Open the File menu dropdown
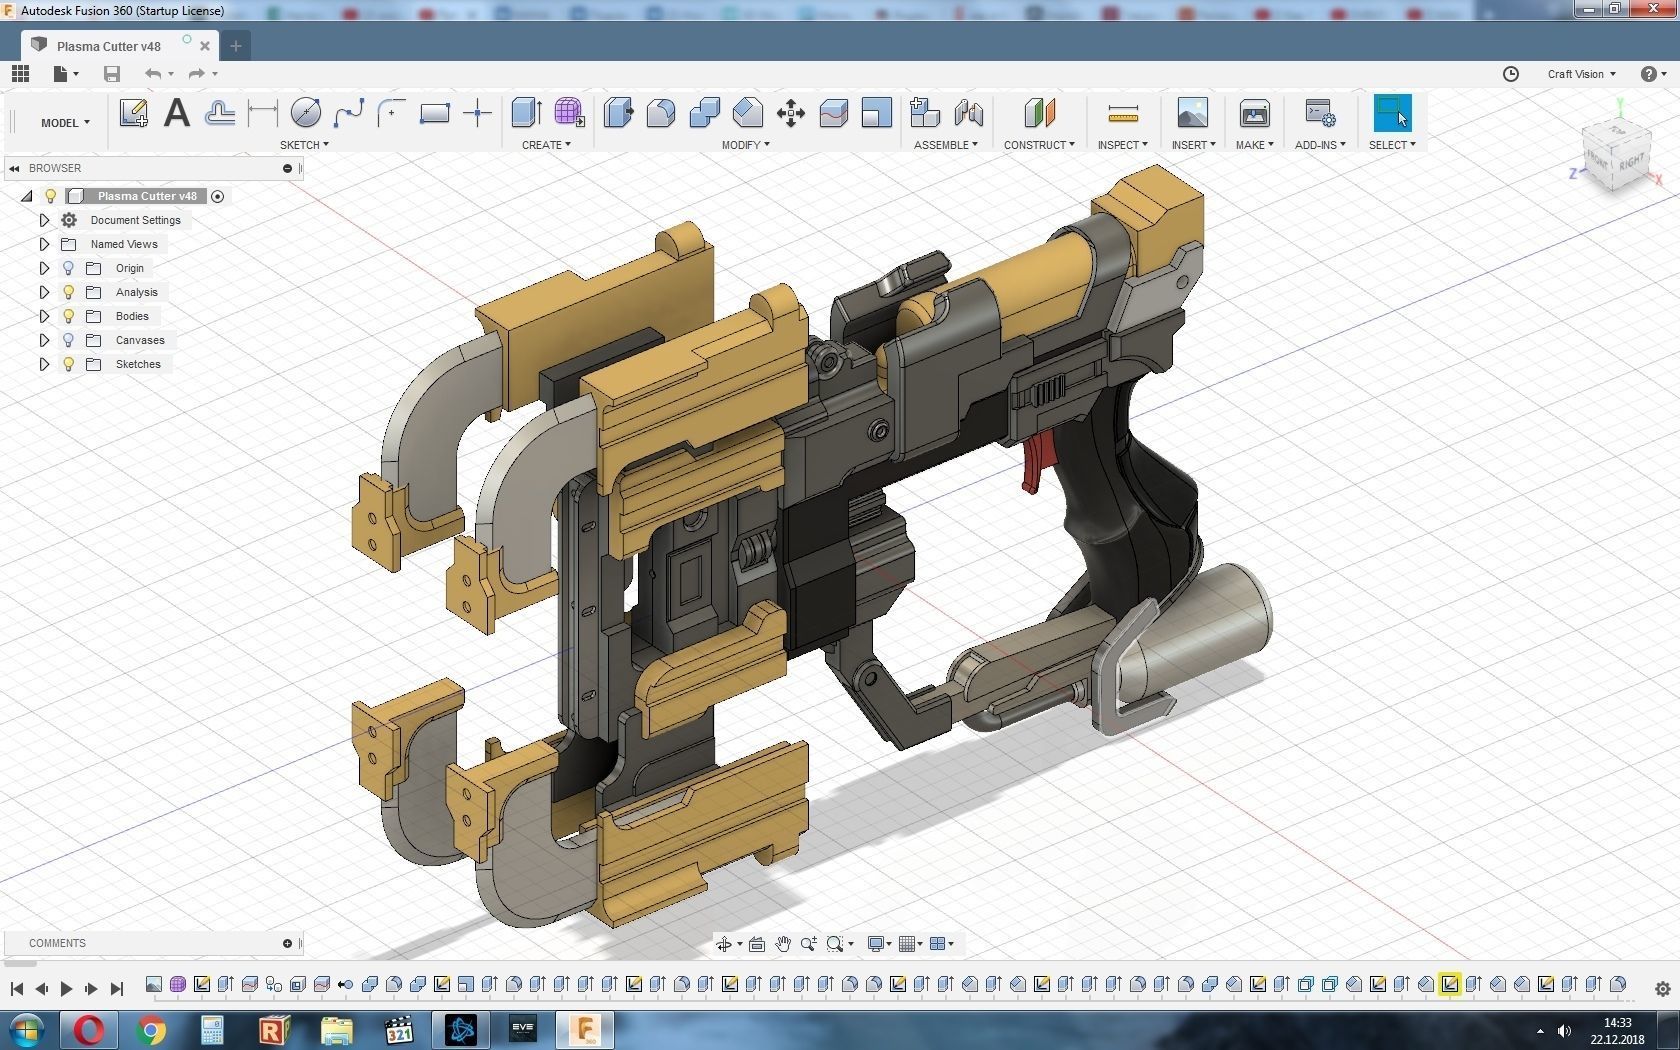Image resolution: width=1680 pixels, height=1050 pixels. 66,73
